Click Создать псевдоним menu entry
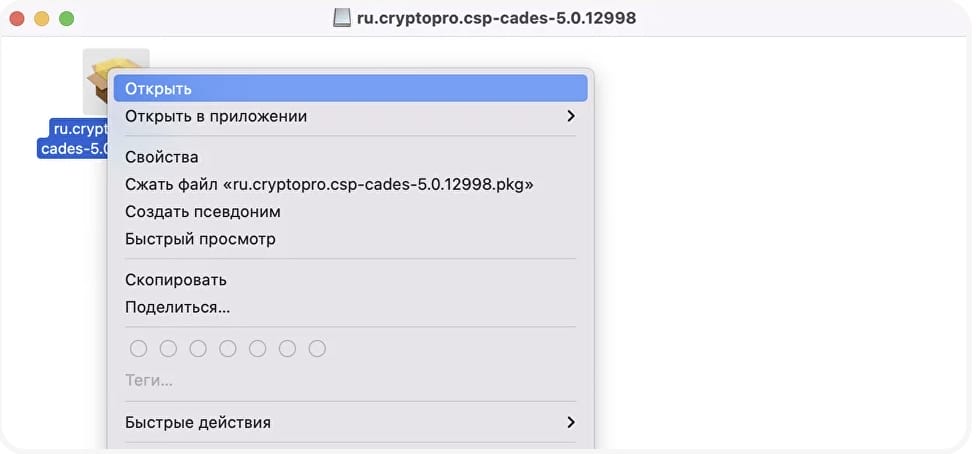Image resolution: width=976 pixels, height=454 pixels. tap(202, 212)
